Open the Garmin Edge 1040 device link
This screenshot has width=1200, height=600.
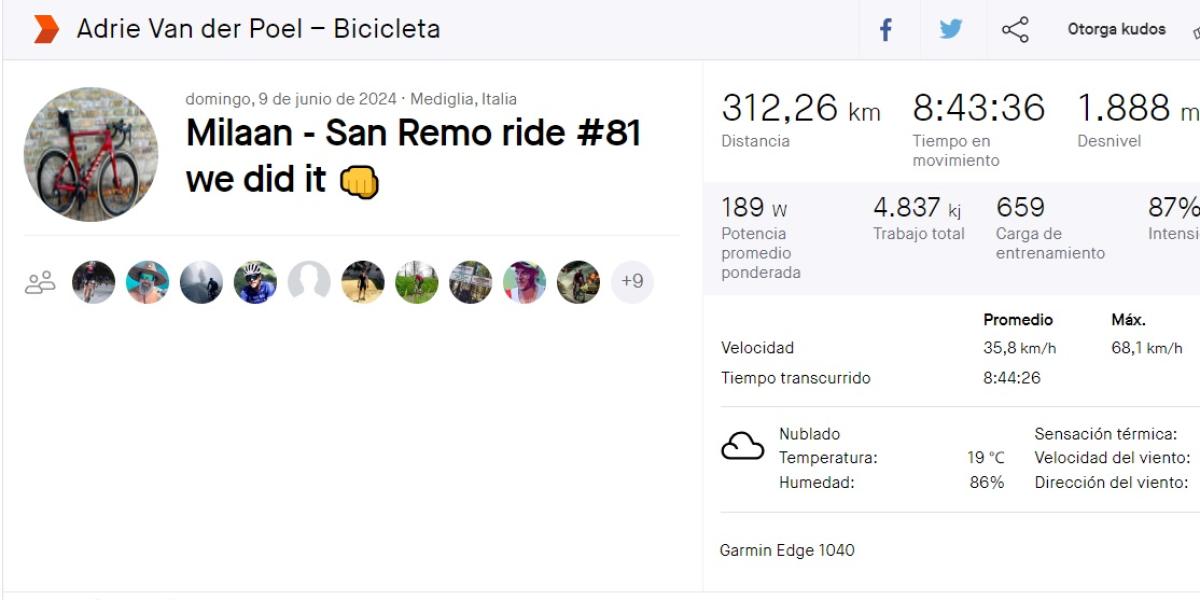tap(787, 550)
